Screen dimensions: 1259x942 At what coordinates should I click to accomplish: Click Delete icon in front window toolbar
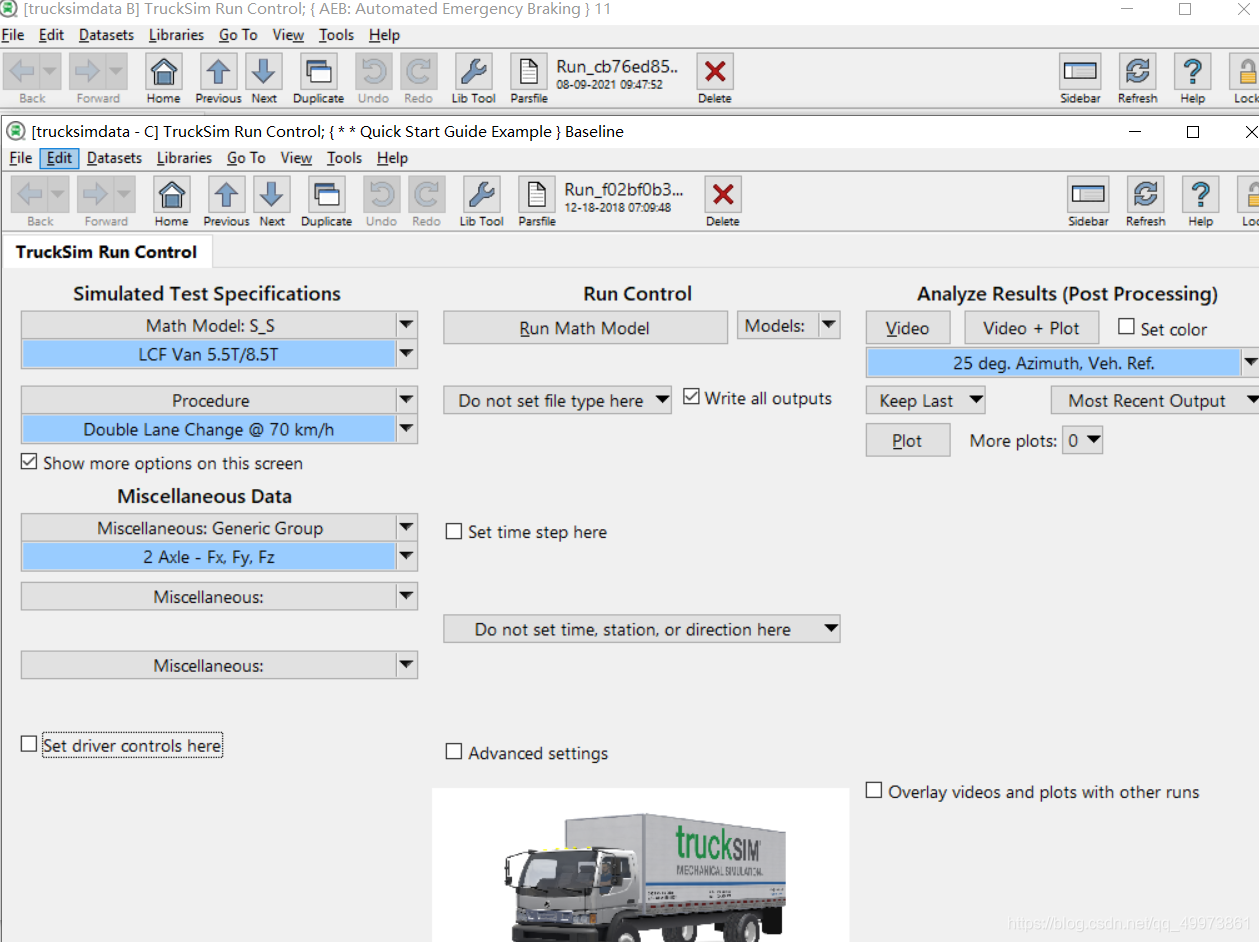click(723, 194)
